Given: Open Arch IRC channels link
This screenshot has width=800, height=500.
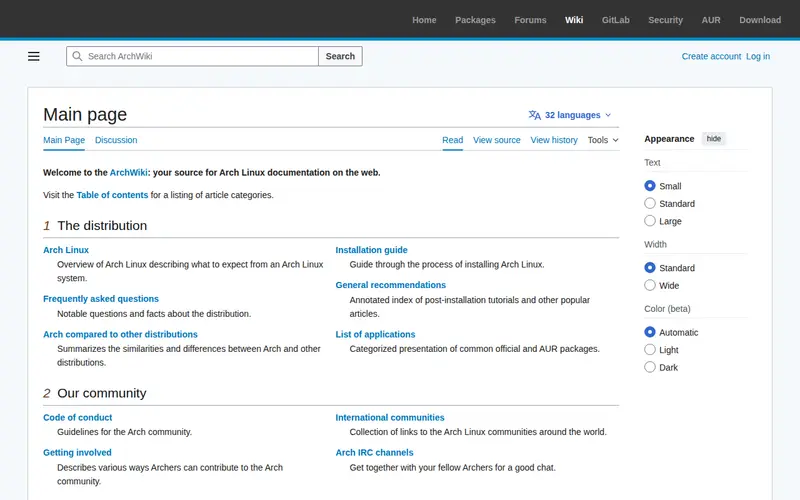Looking at the screenshot, I should click(374, 452).
